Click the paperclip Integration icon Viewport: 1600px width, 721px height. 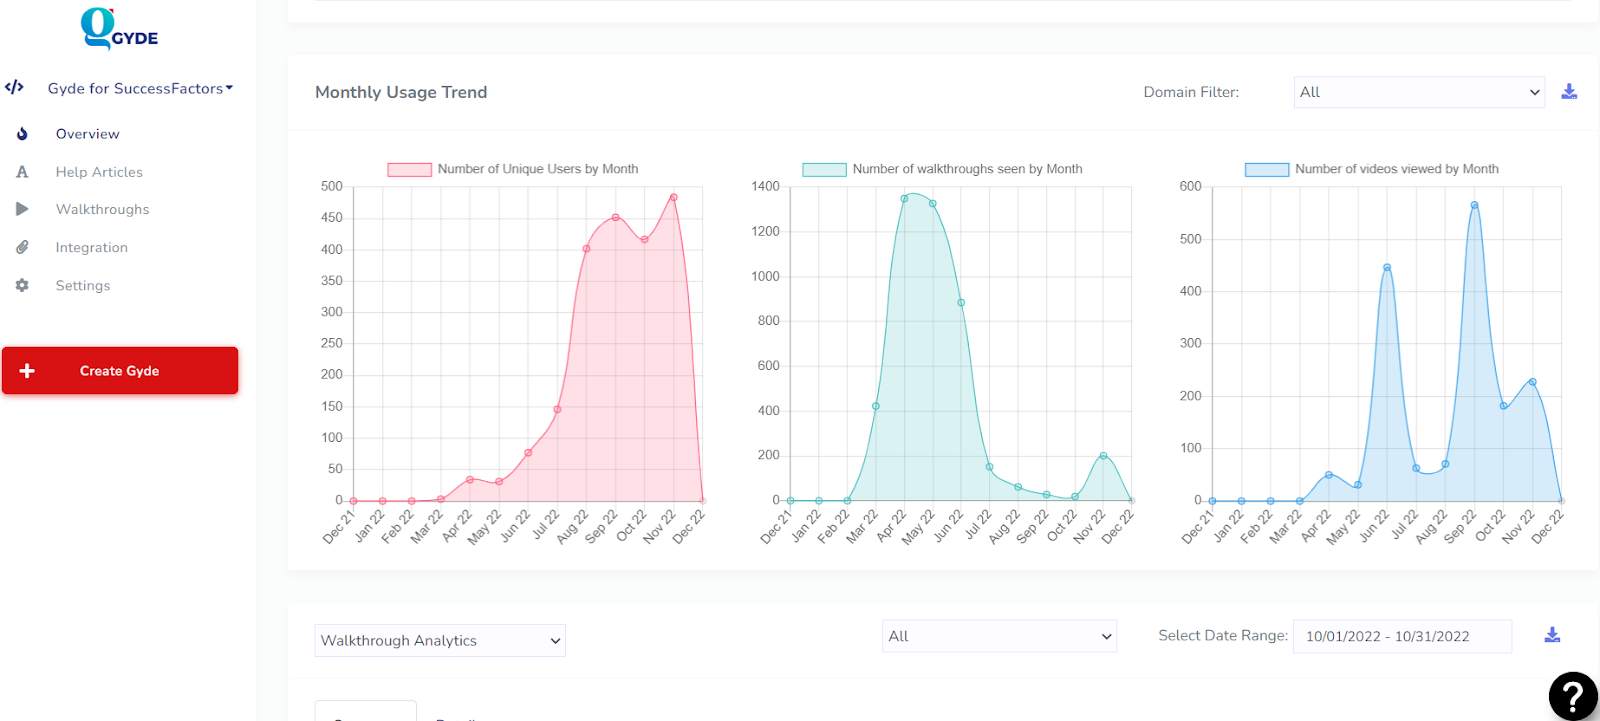(22, 247)
